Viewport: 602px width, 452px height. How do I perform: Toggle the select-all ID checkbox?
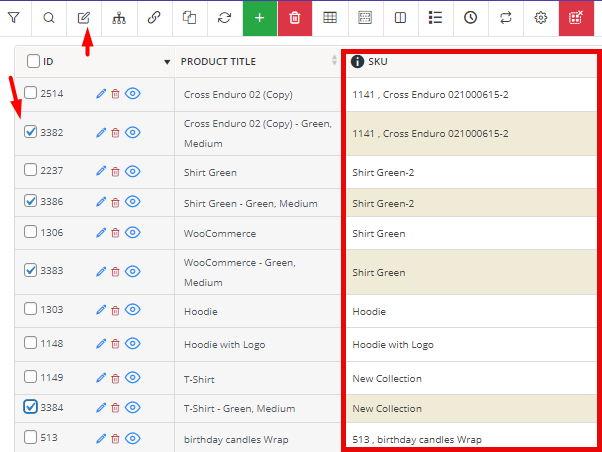click(33, 61)
